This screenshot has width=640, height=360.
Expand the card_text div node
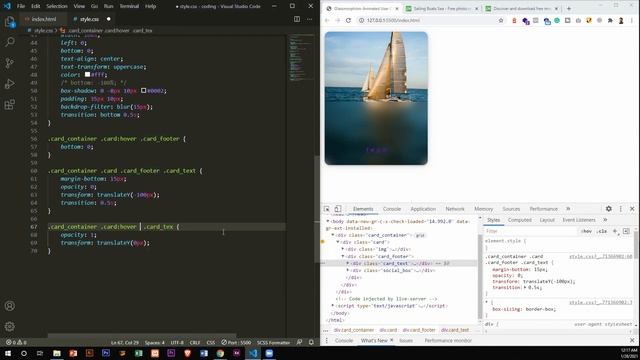pos(348,263)
